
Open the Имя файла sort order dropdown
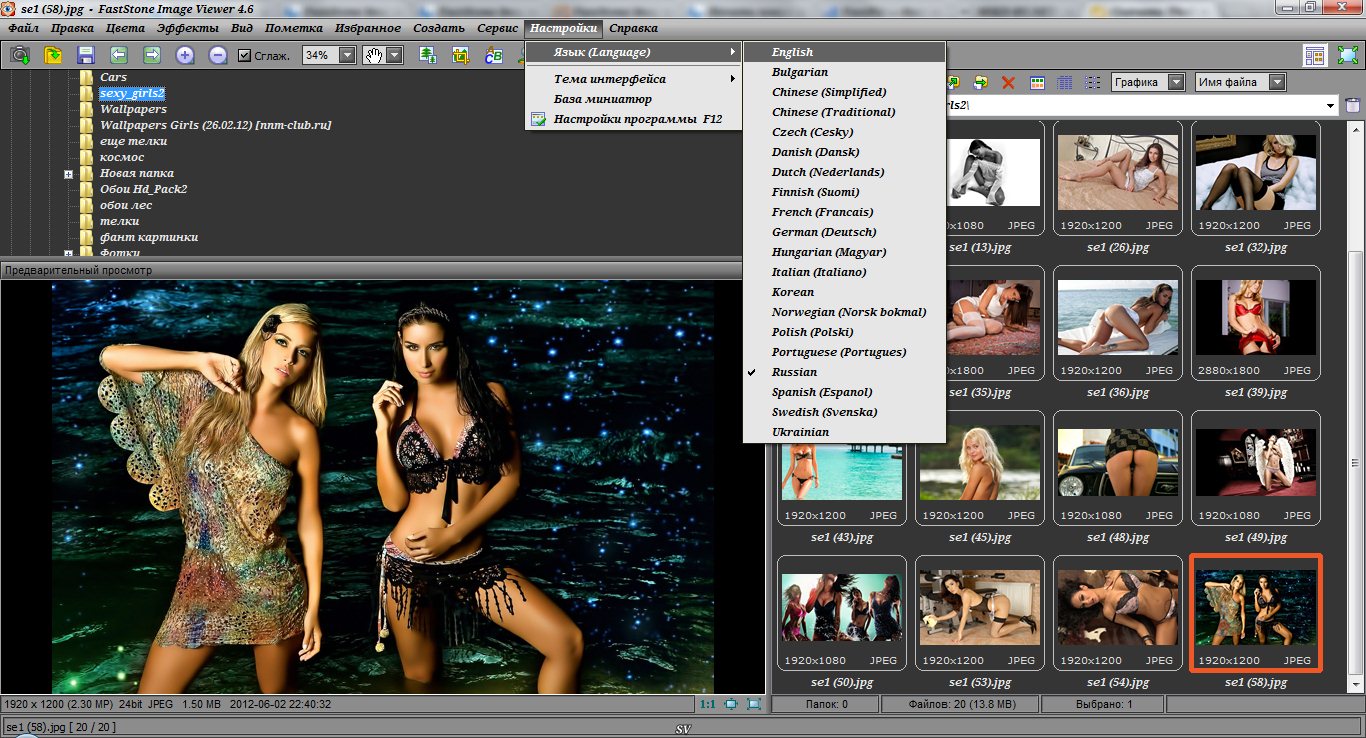coord(1277,82)
